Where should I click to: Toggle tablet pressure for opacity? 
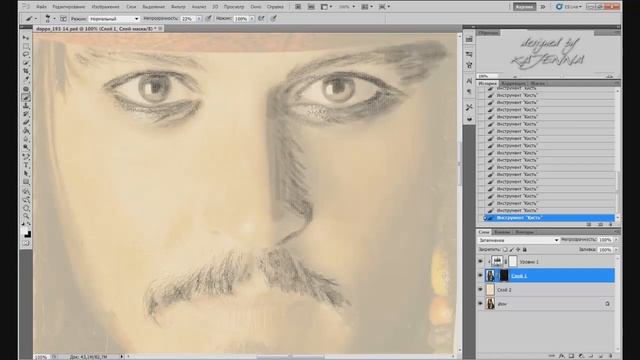[209, 18]
